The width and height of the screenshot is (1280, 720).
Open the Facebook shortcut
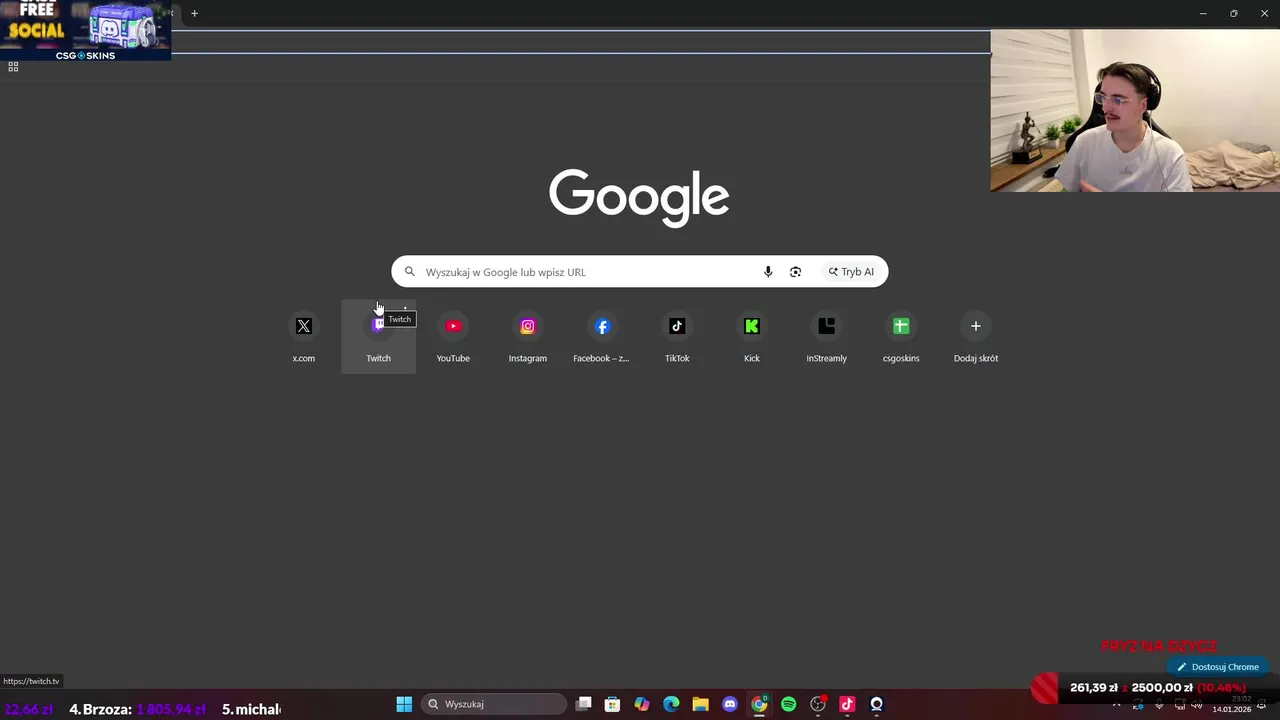[x=602, y=337]
